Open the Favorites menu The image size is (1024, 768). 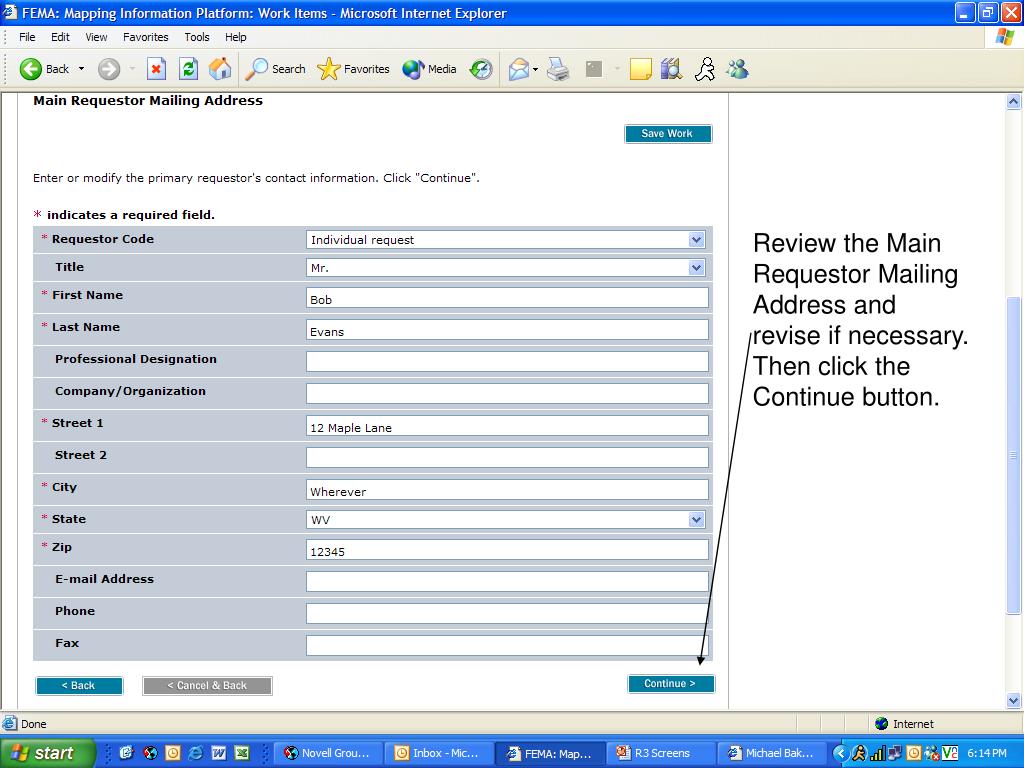coord(146,37)
